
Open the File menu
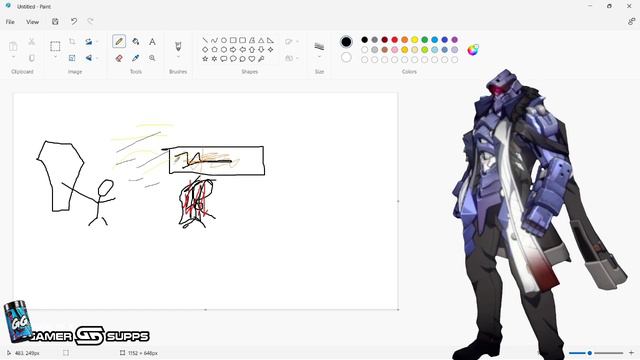click(x=10, y=22)
